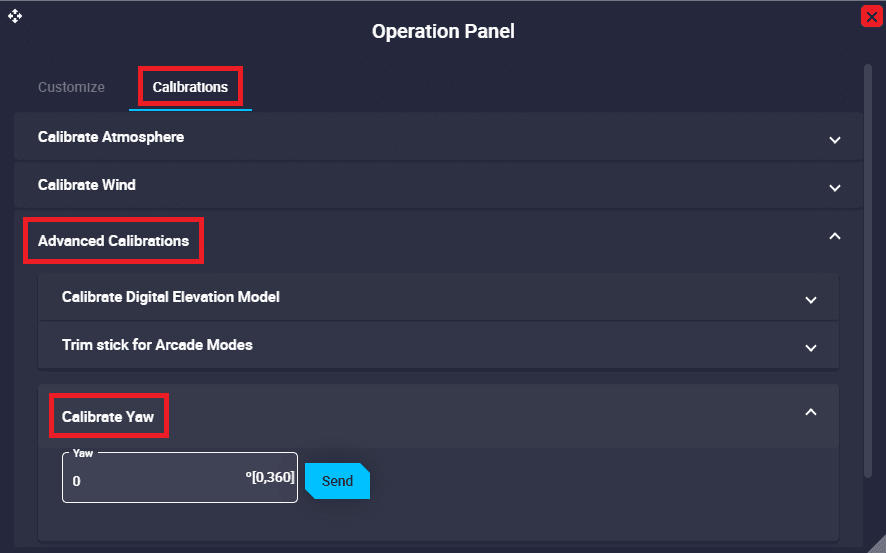This screenshot has width=886, height=553.
Task: Expand Calibrate Wind using its chevron arrow
Action: tap(835, 187)
